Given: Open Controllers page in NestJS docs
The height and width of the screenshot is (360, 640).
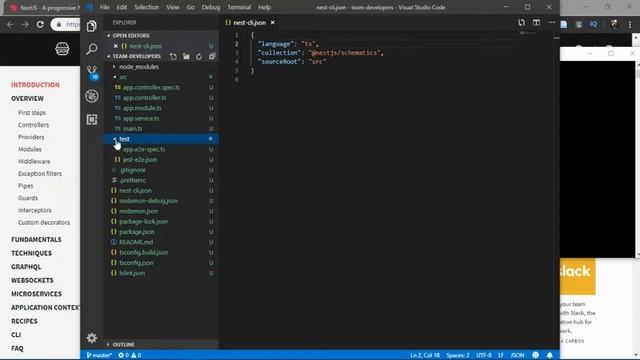Looking at the screenshot, I should 33,125.
